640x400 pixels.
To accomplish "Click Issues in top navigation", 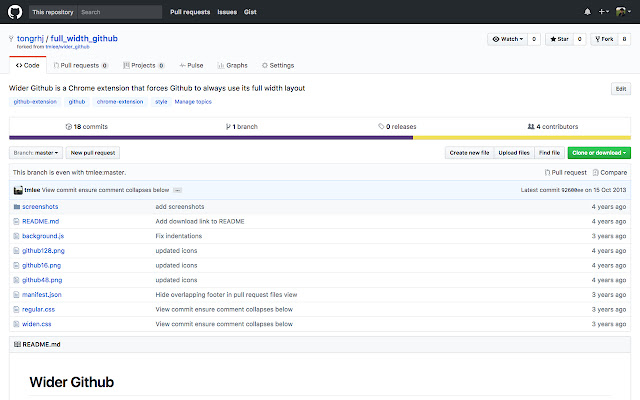I will 227,12.
